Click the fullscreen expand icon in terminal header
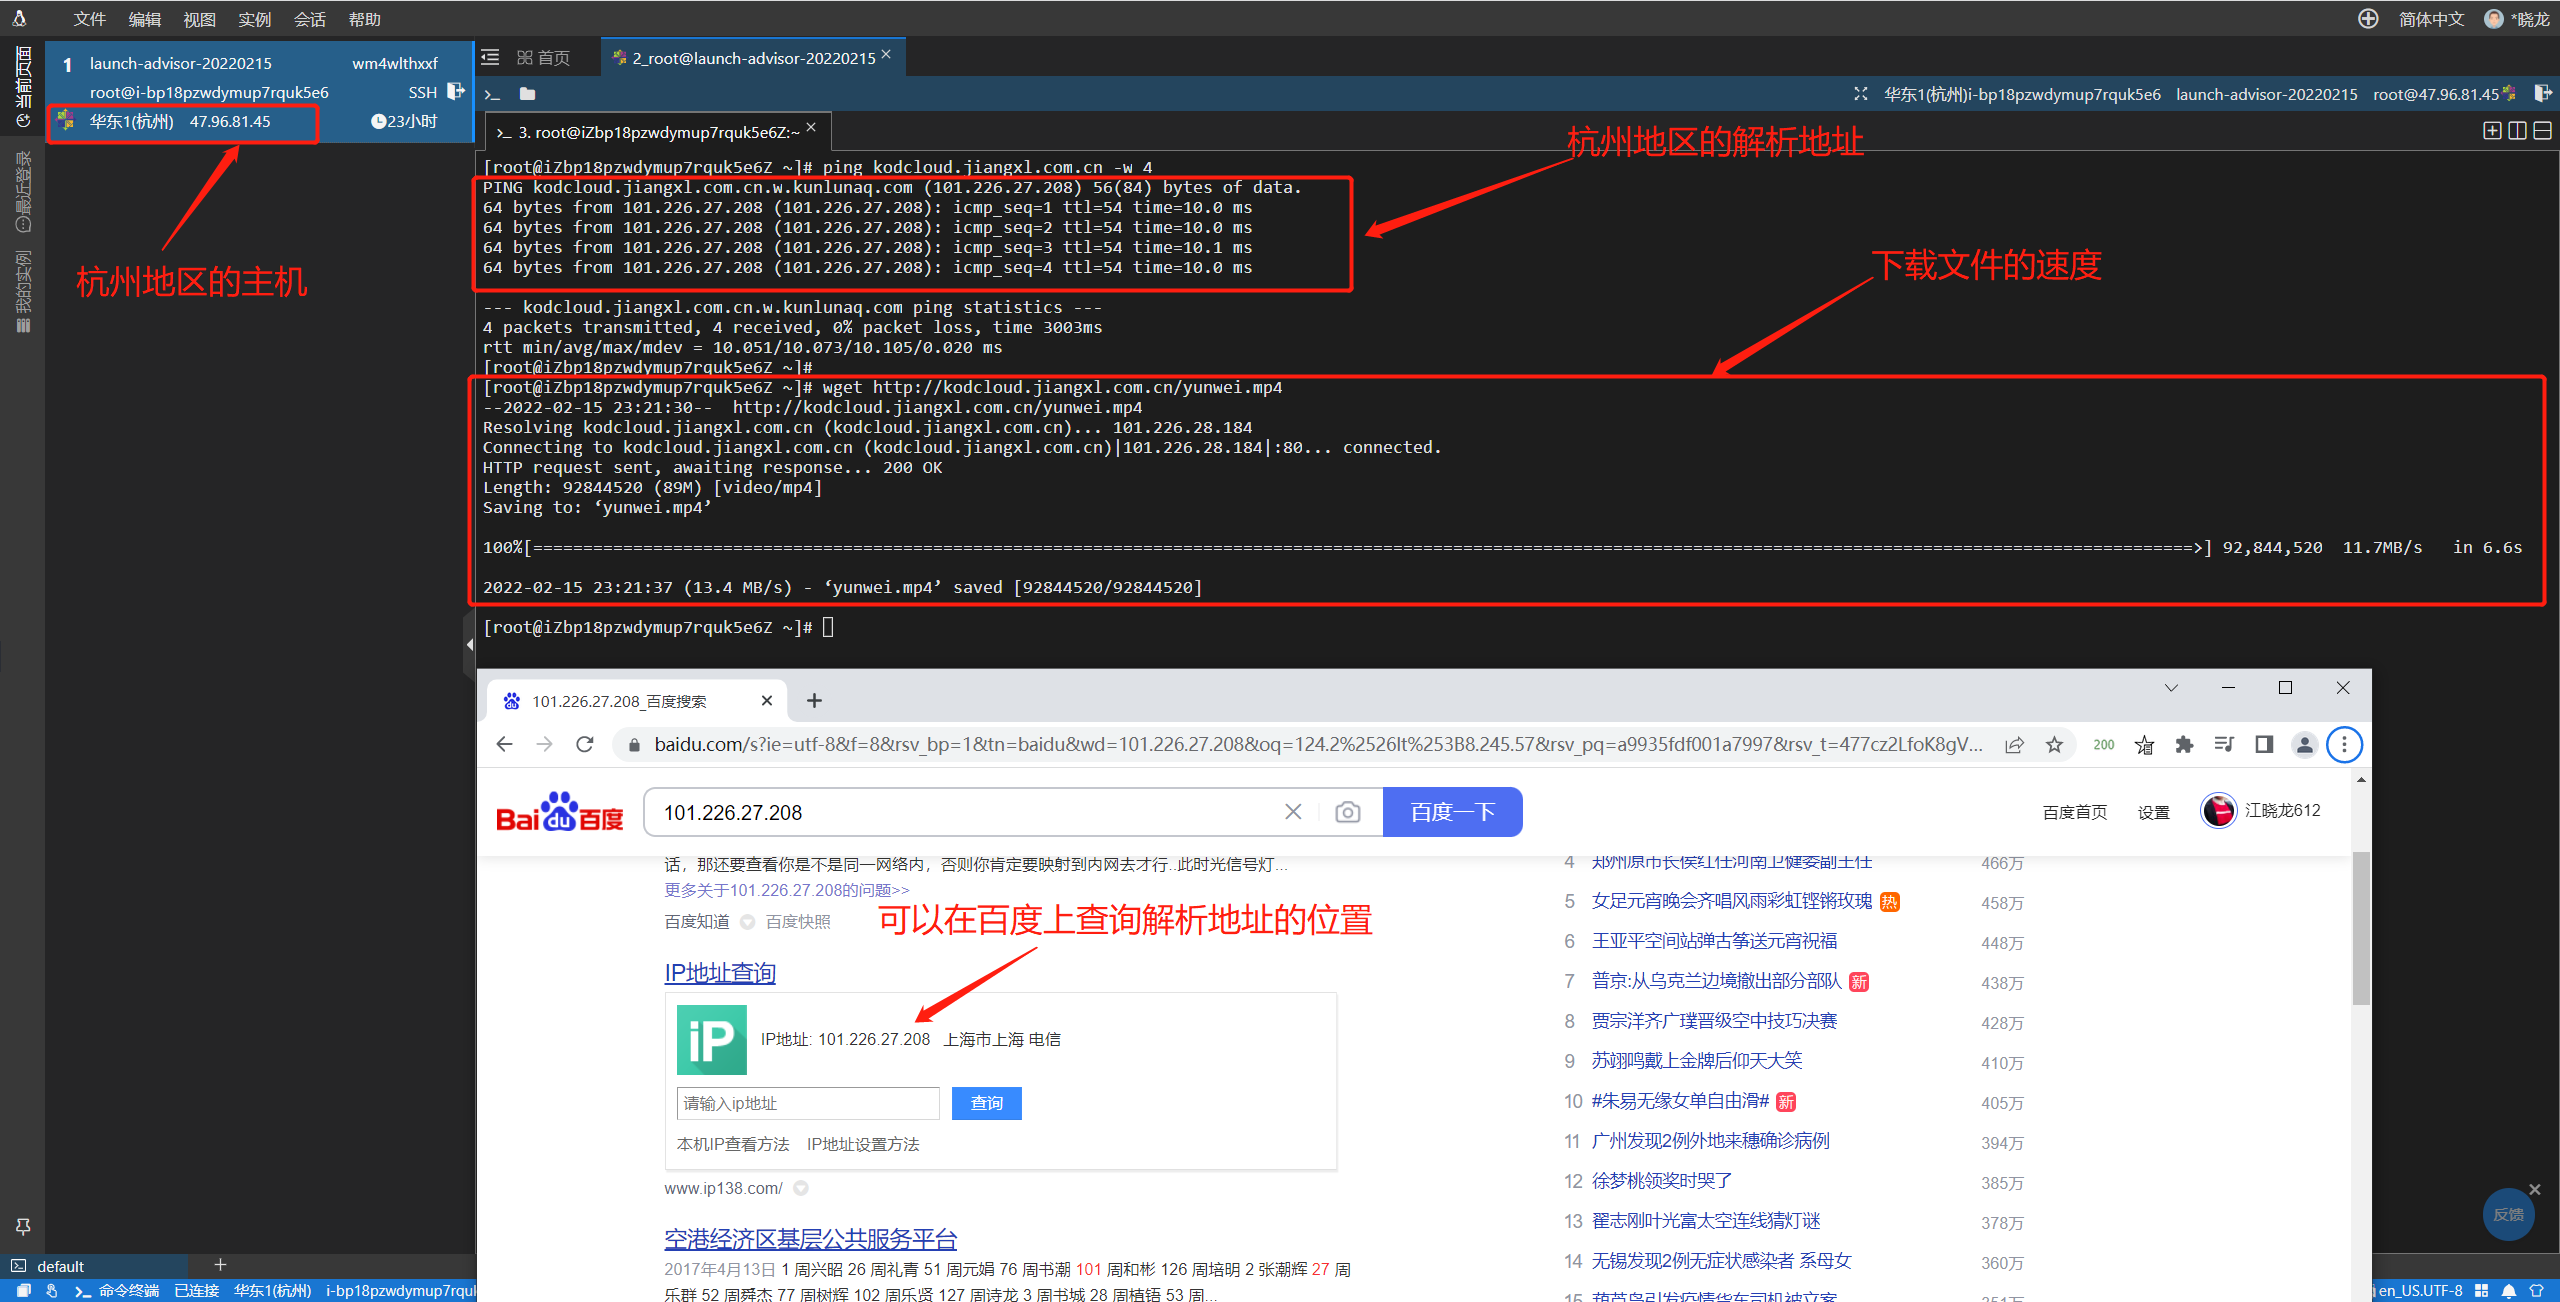 pyautogui.click(x=1860, y=94)
